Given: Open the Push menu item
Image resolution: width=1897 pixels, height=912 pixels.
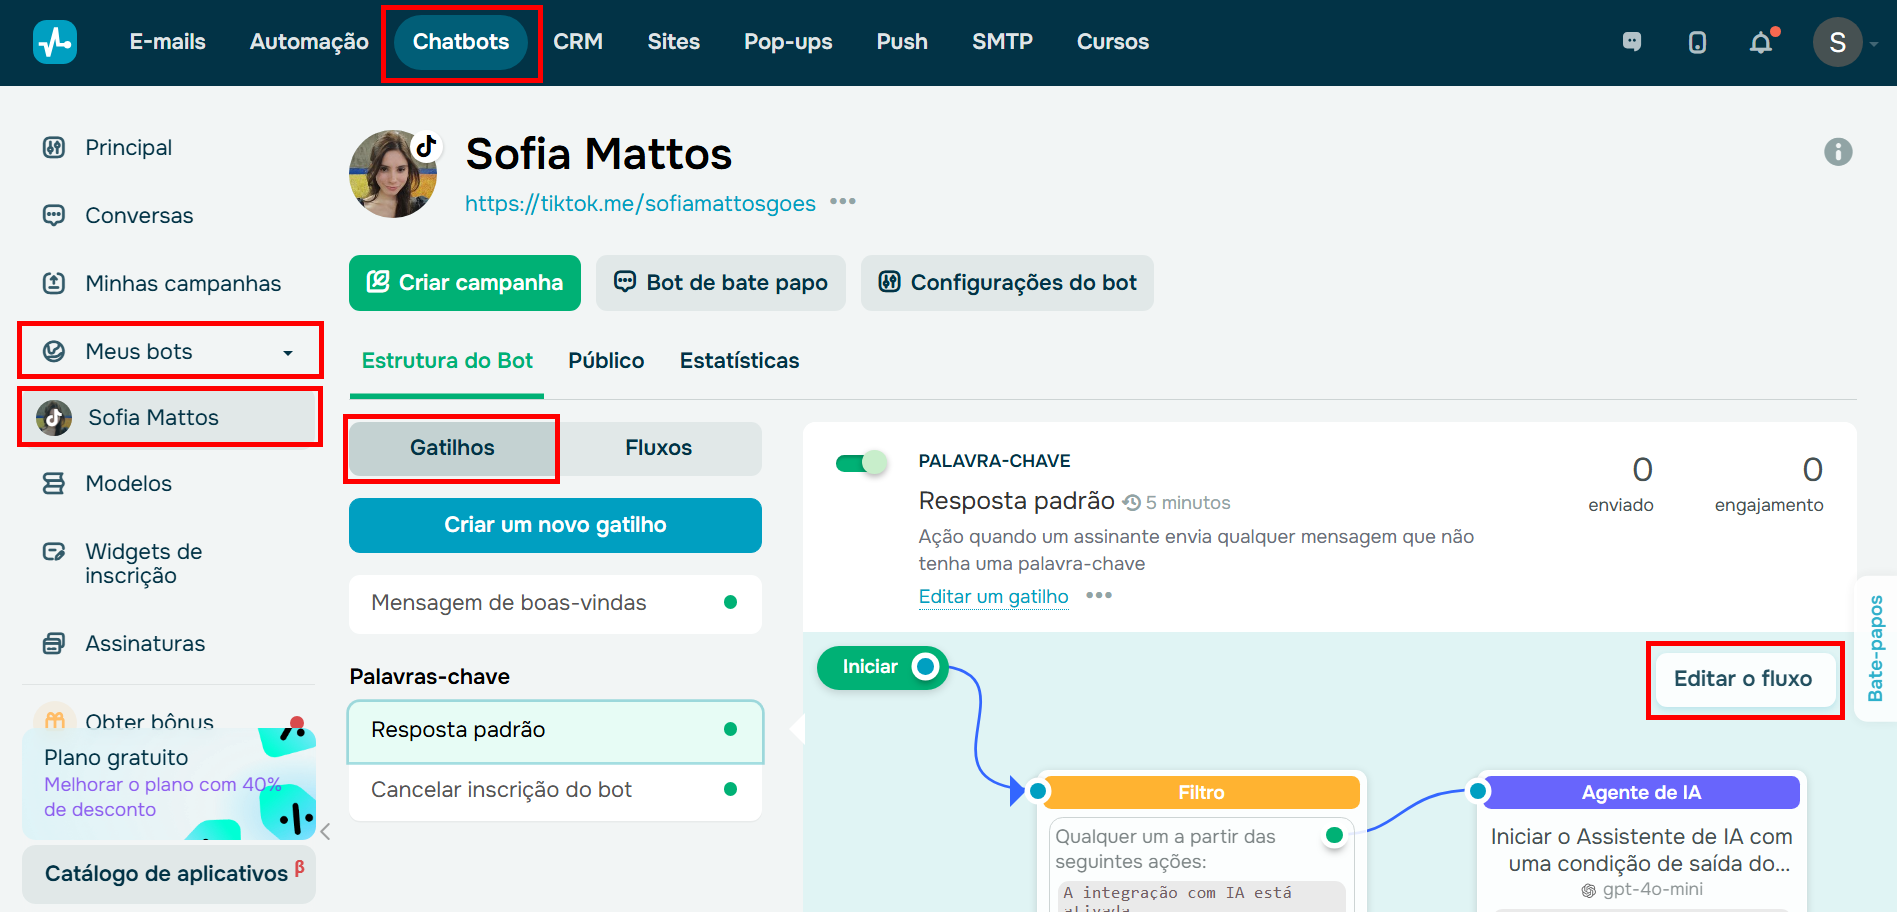Looking at the screenshot, I should click(x=901, y=42).
